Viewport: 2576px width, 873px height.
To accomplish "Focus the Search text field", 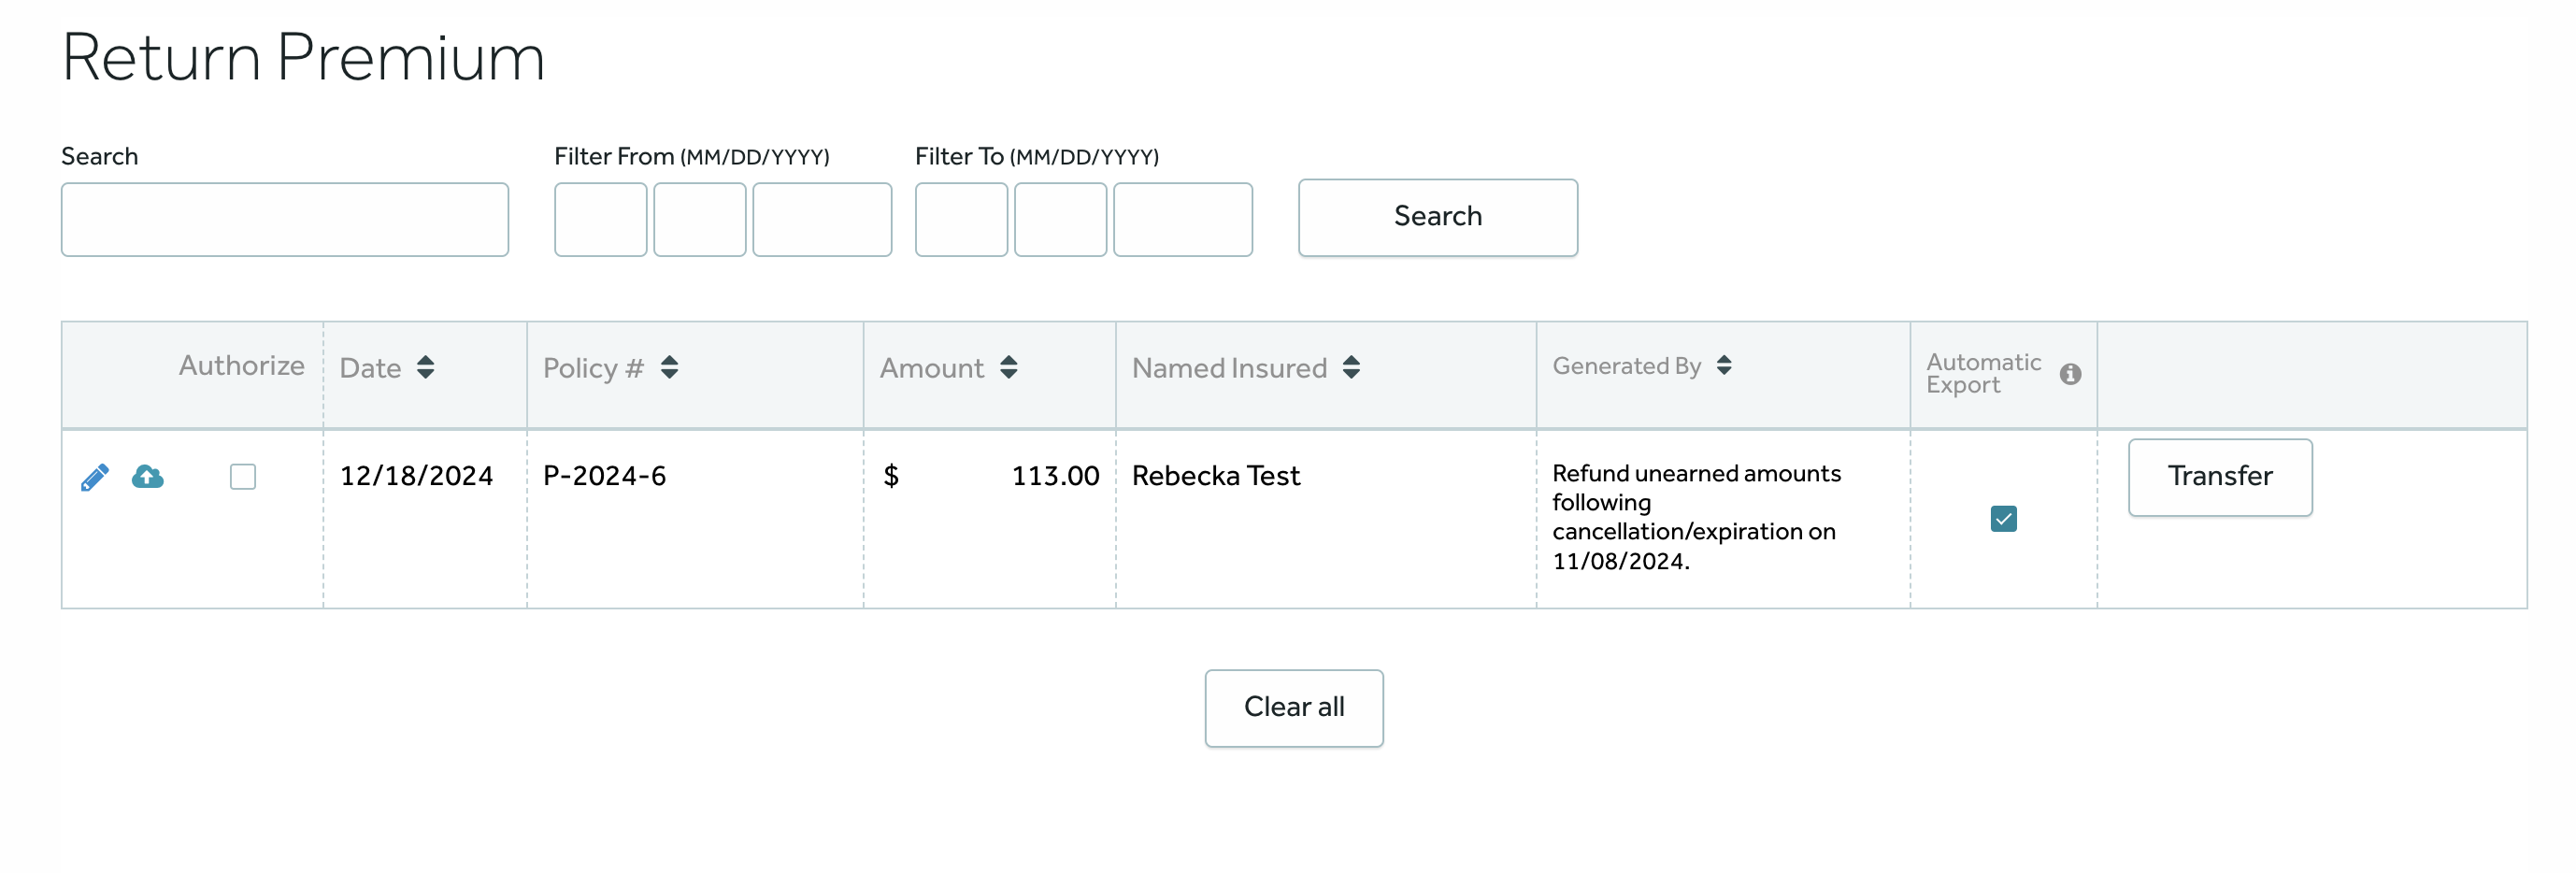I will coord(285,219).
